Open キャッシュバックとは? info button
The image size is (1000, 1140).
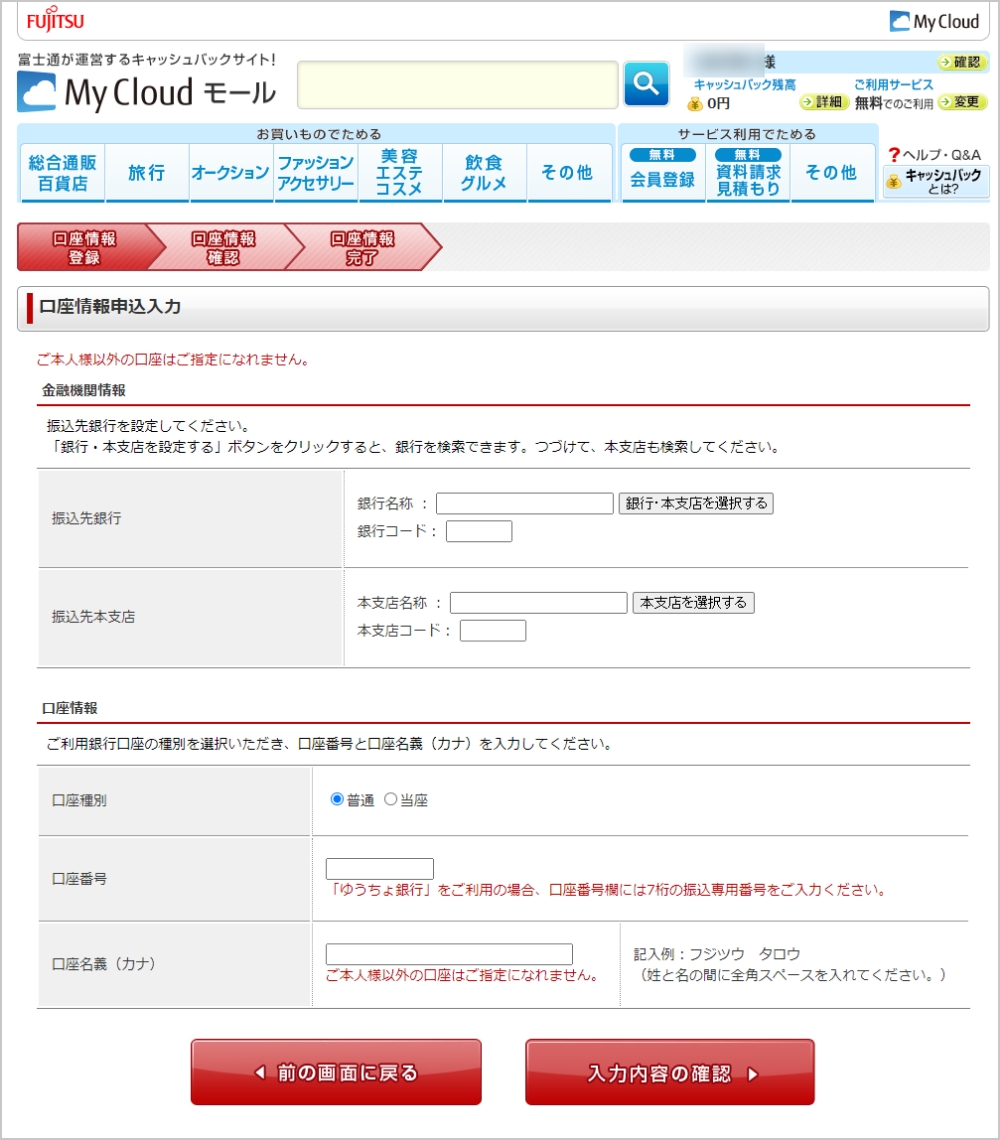tap(935, 181)
